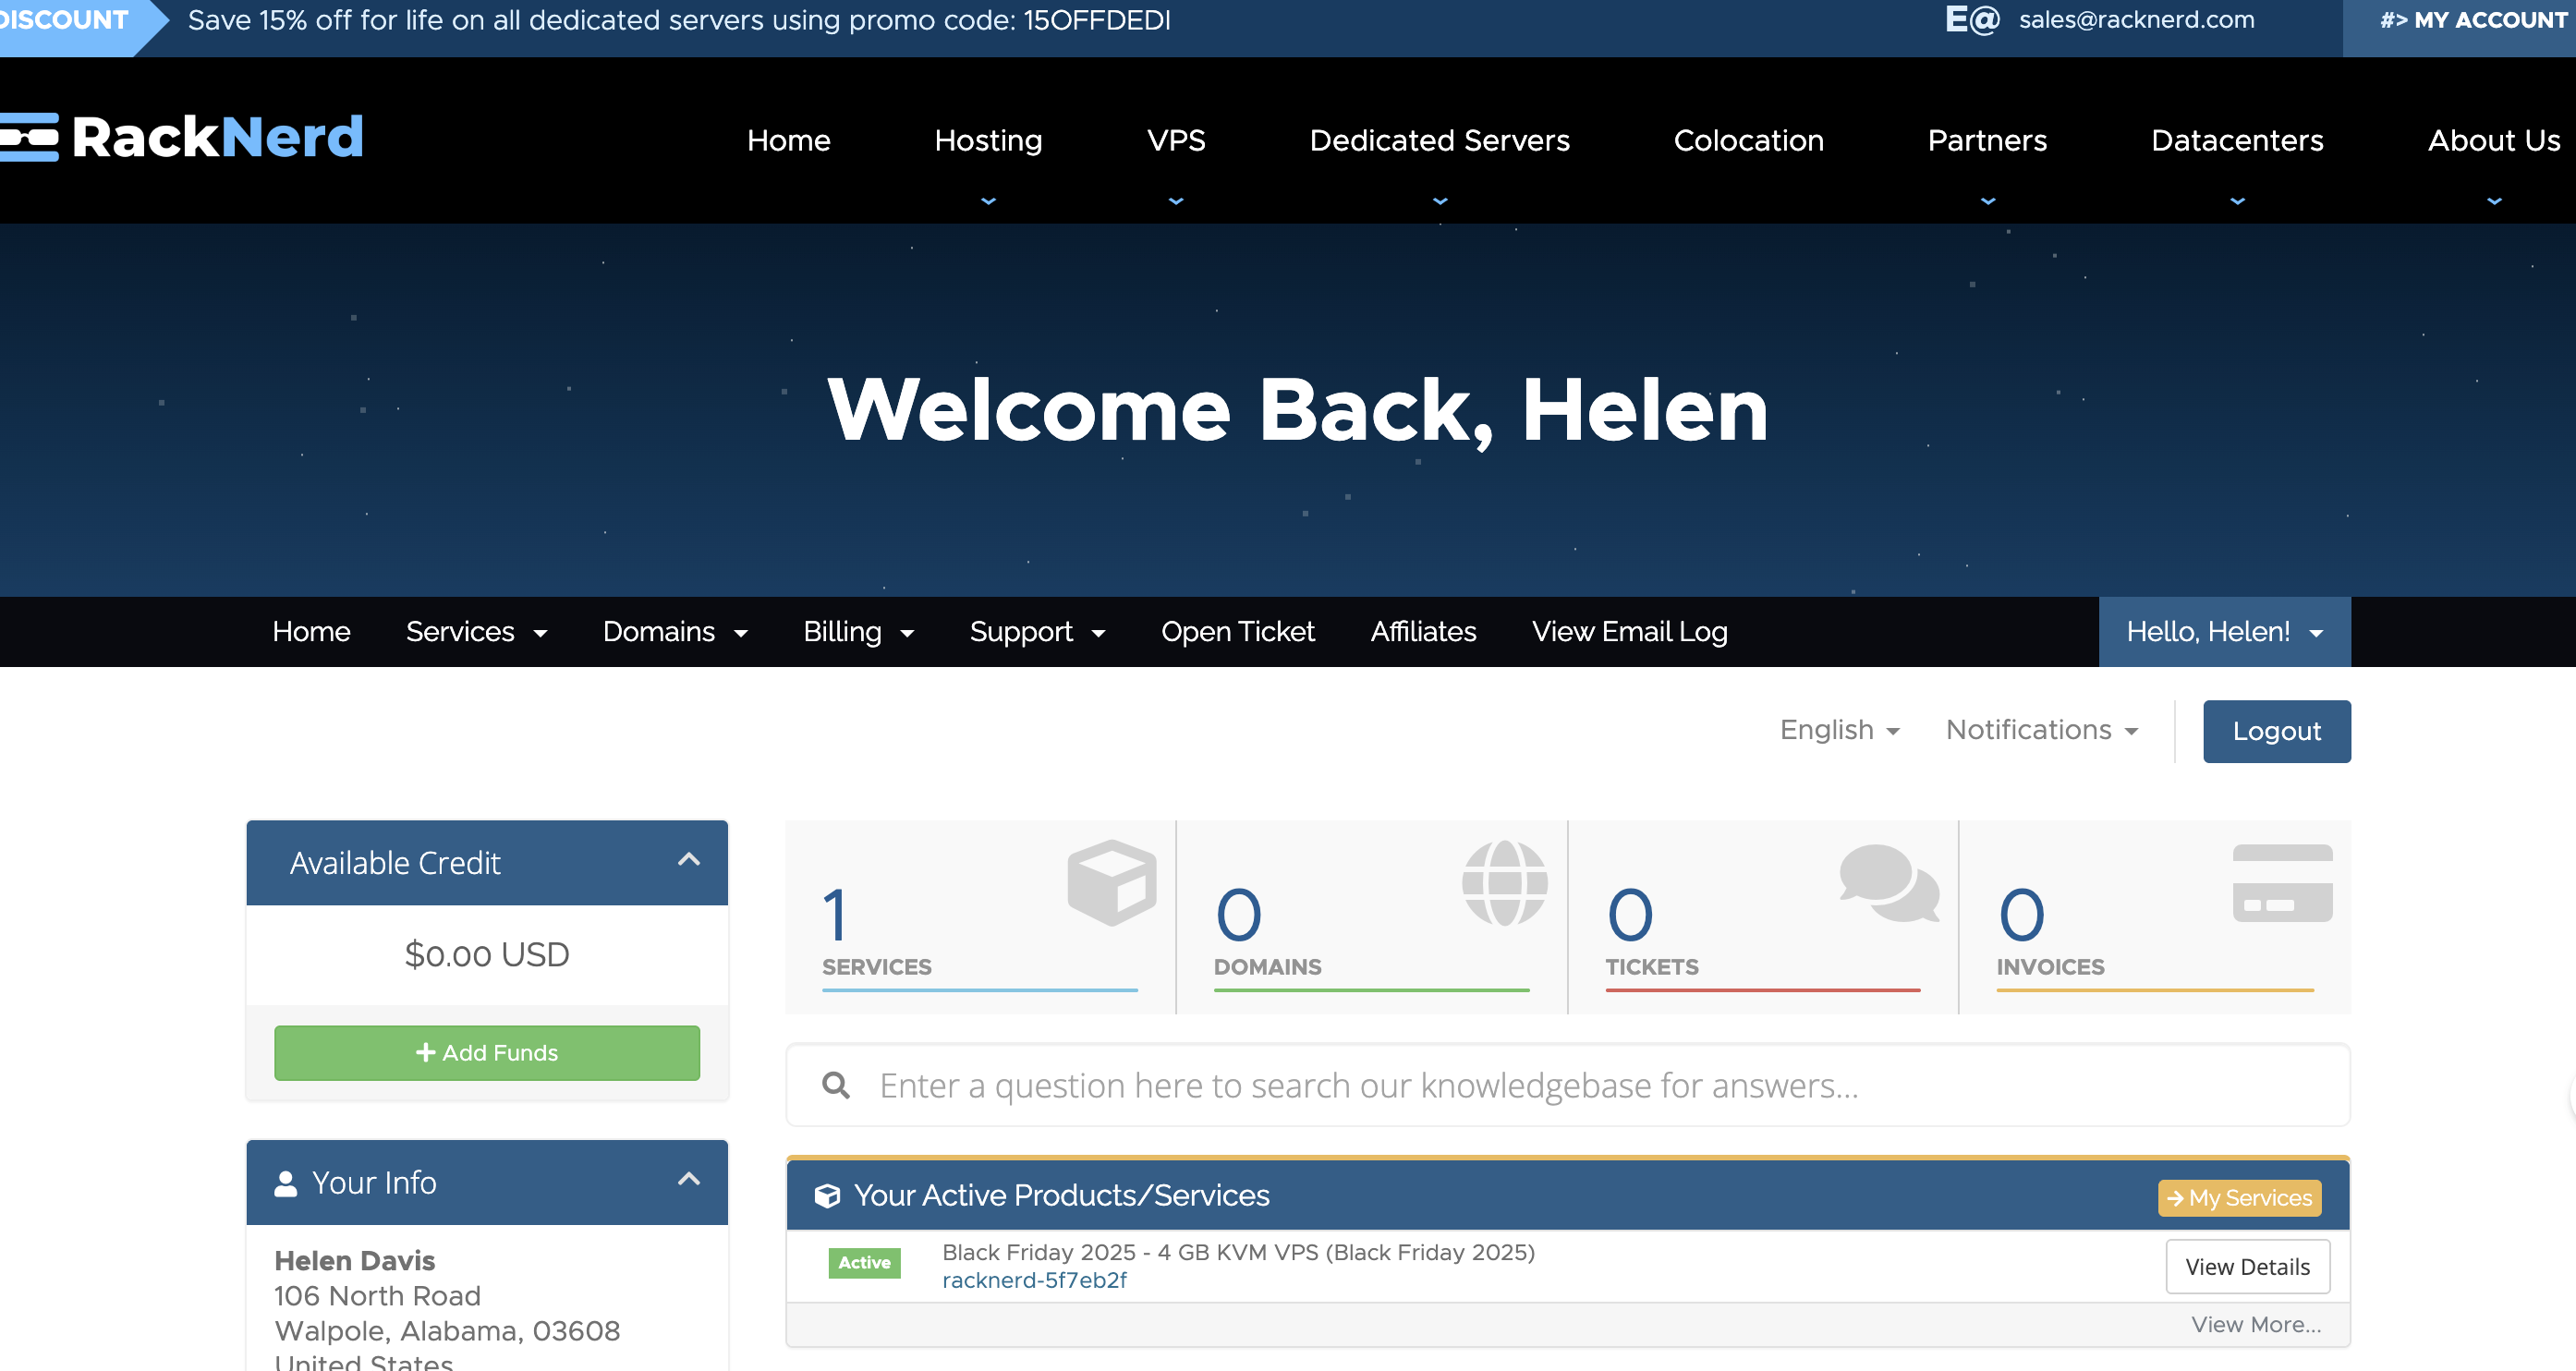This screenshot has height=1371, width=2576.
Task: Go to Home in top navigation
Action: (789, 140)
